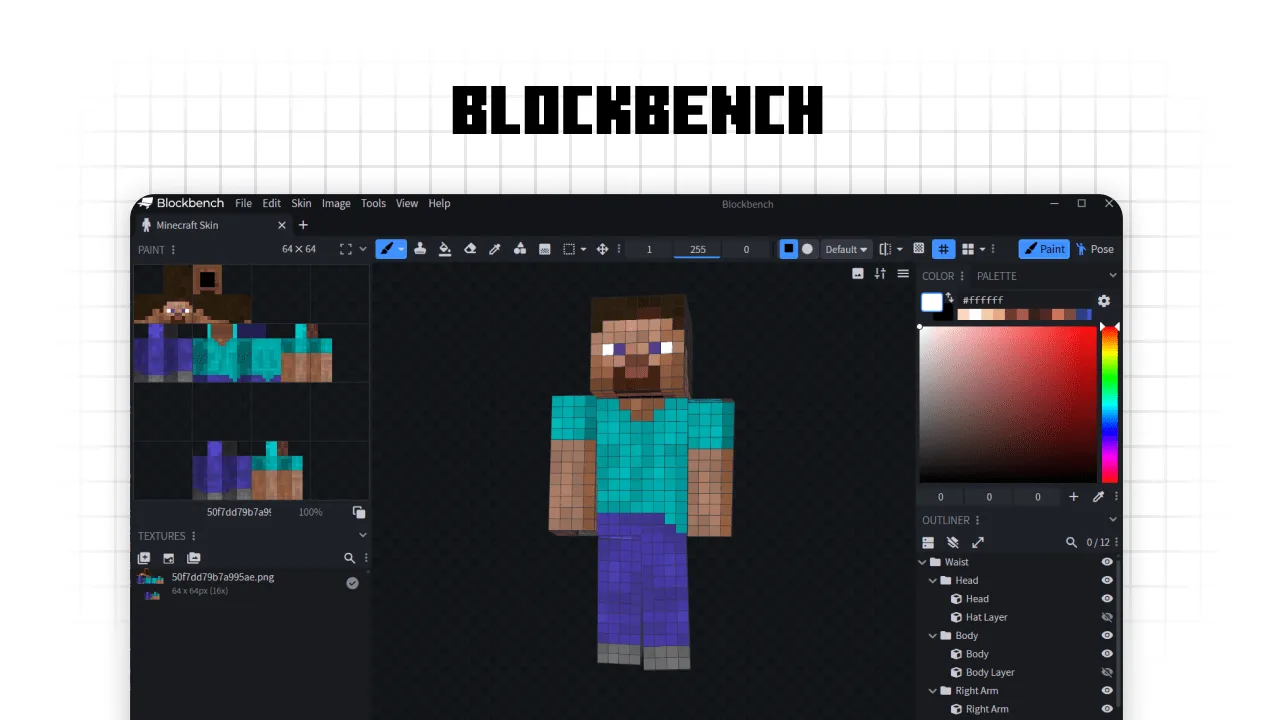The width and height of the screenshot is (1280, 720).
Task: Collapse the Right Arm group folder
Action: 933,690
